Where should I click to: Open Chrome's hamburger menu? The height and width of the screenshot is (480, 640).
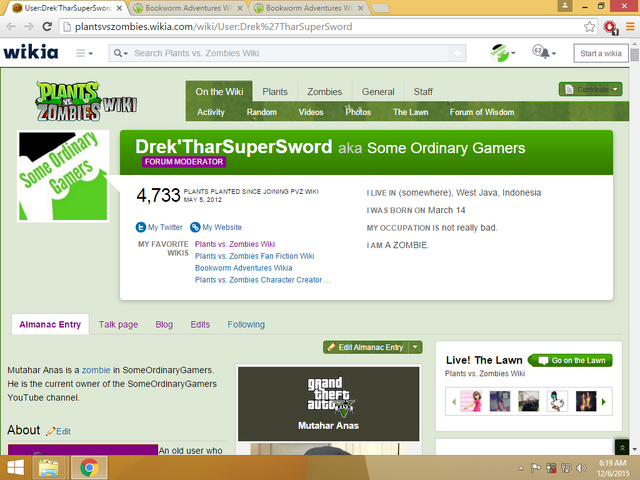coord(630,27)
